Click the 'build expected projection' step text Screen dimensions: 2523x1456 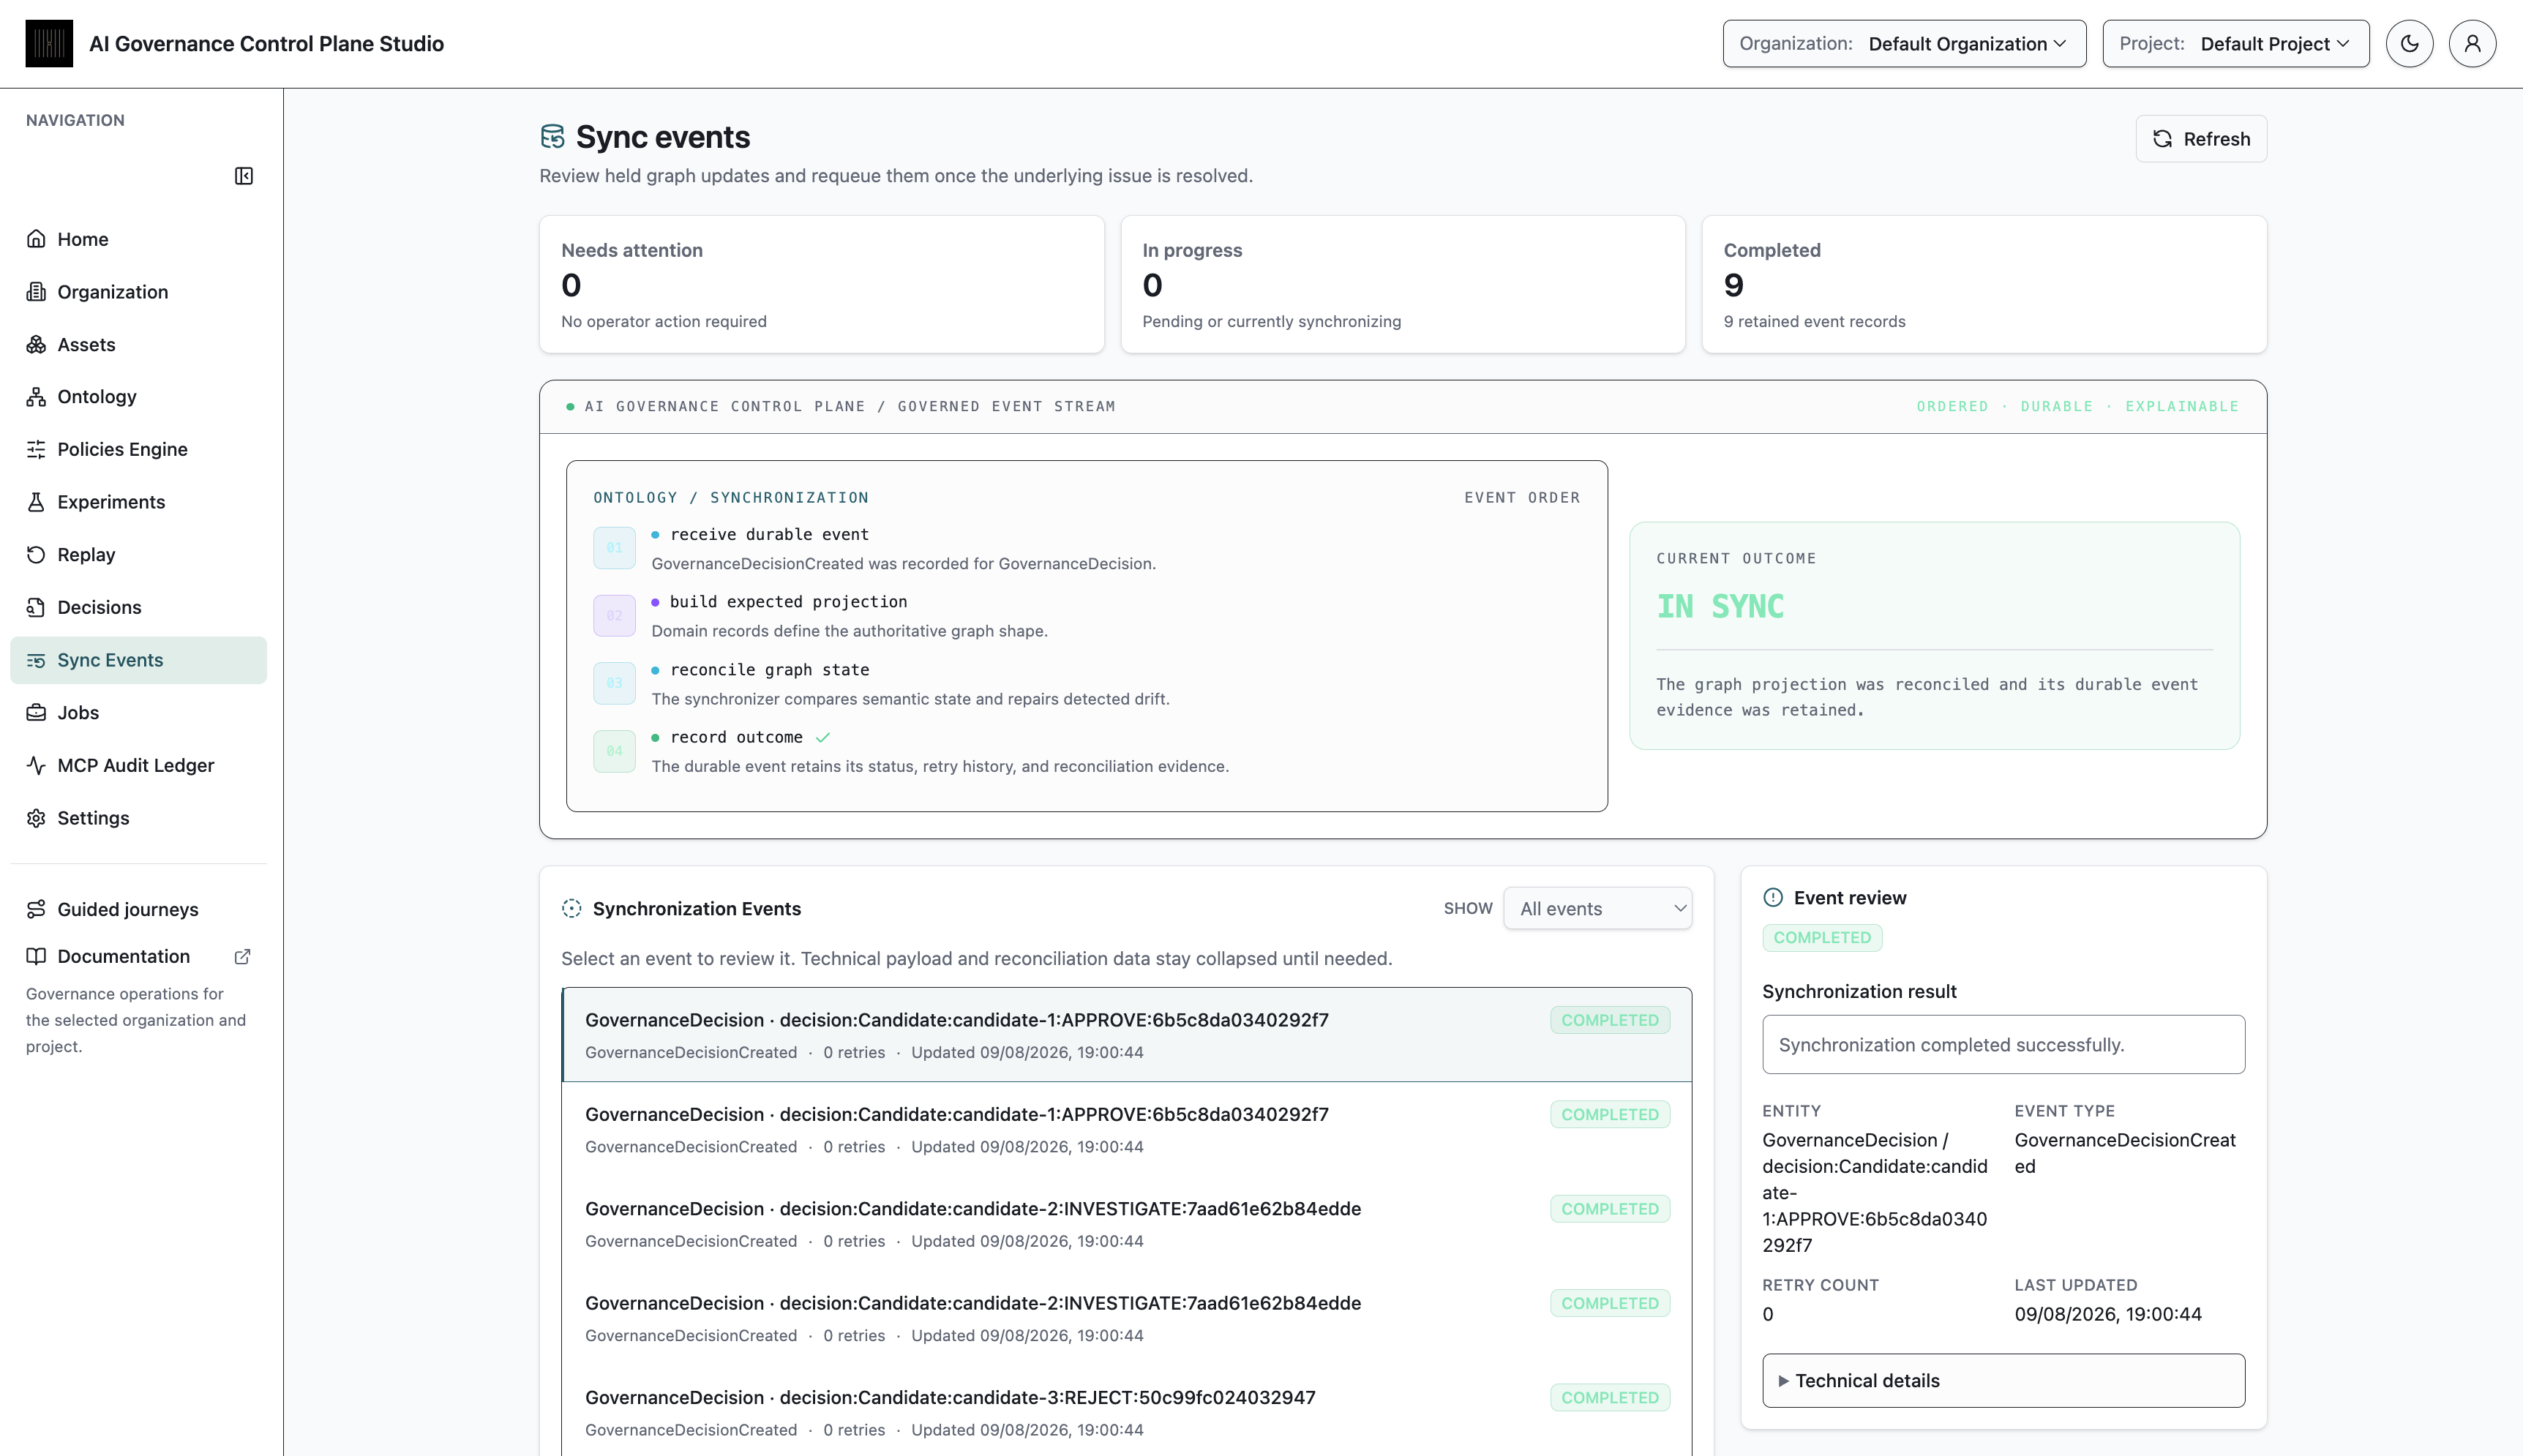pos(788,602)
